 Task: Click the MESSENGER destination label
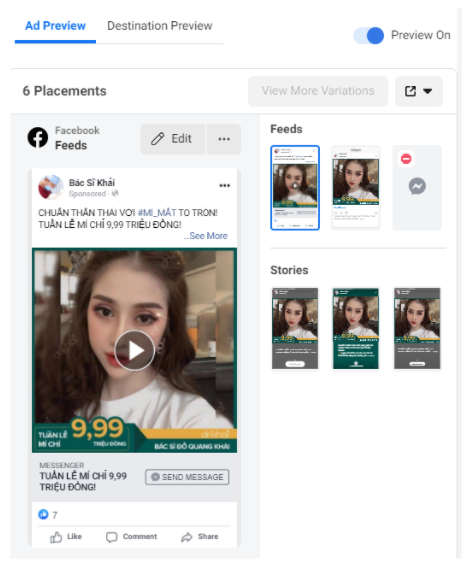coord(62,465)
